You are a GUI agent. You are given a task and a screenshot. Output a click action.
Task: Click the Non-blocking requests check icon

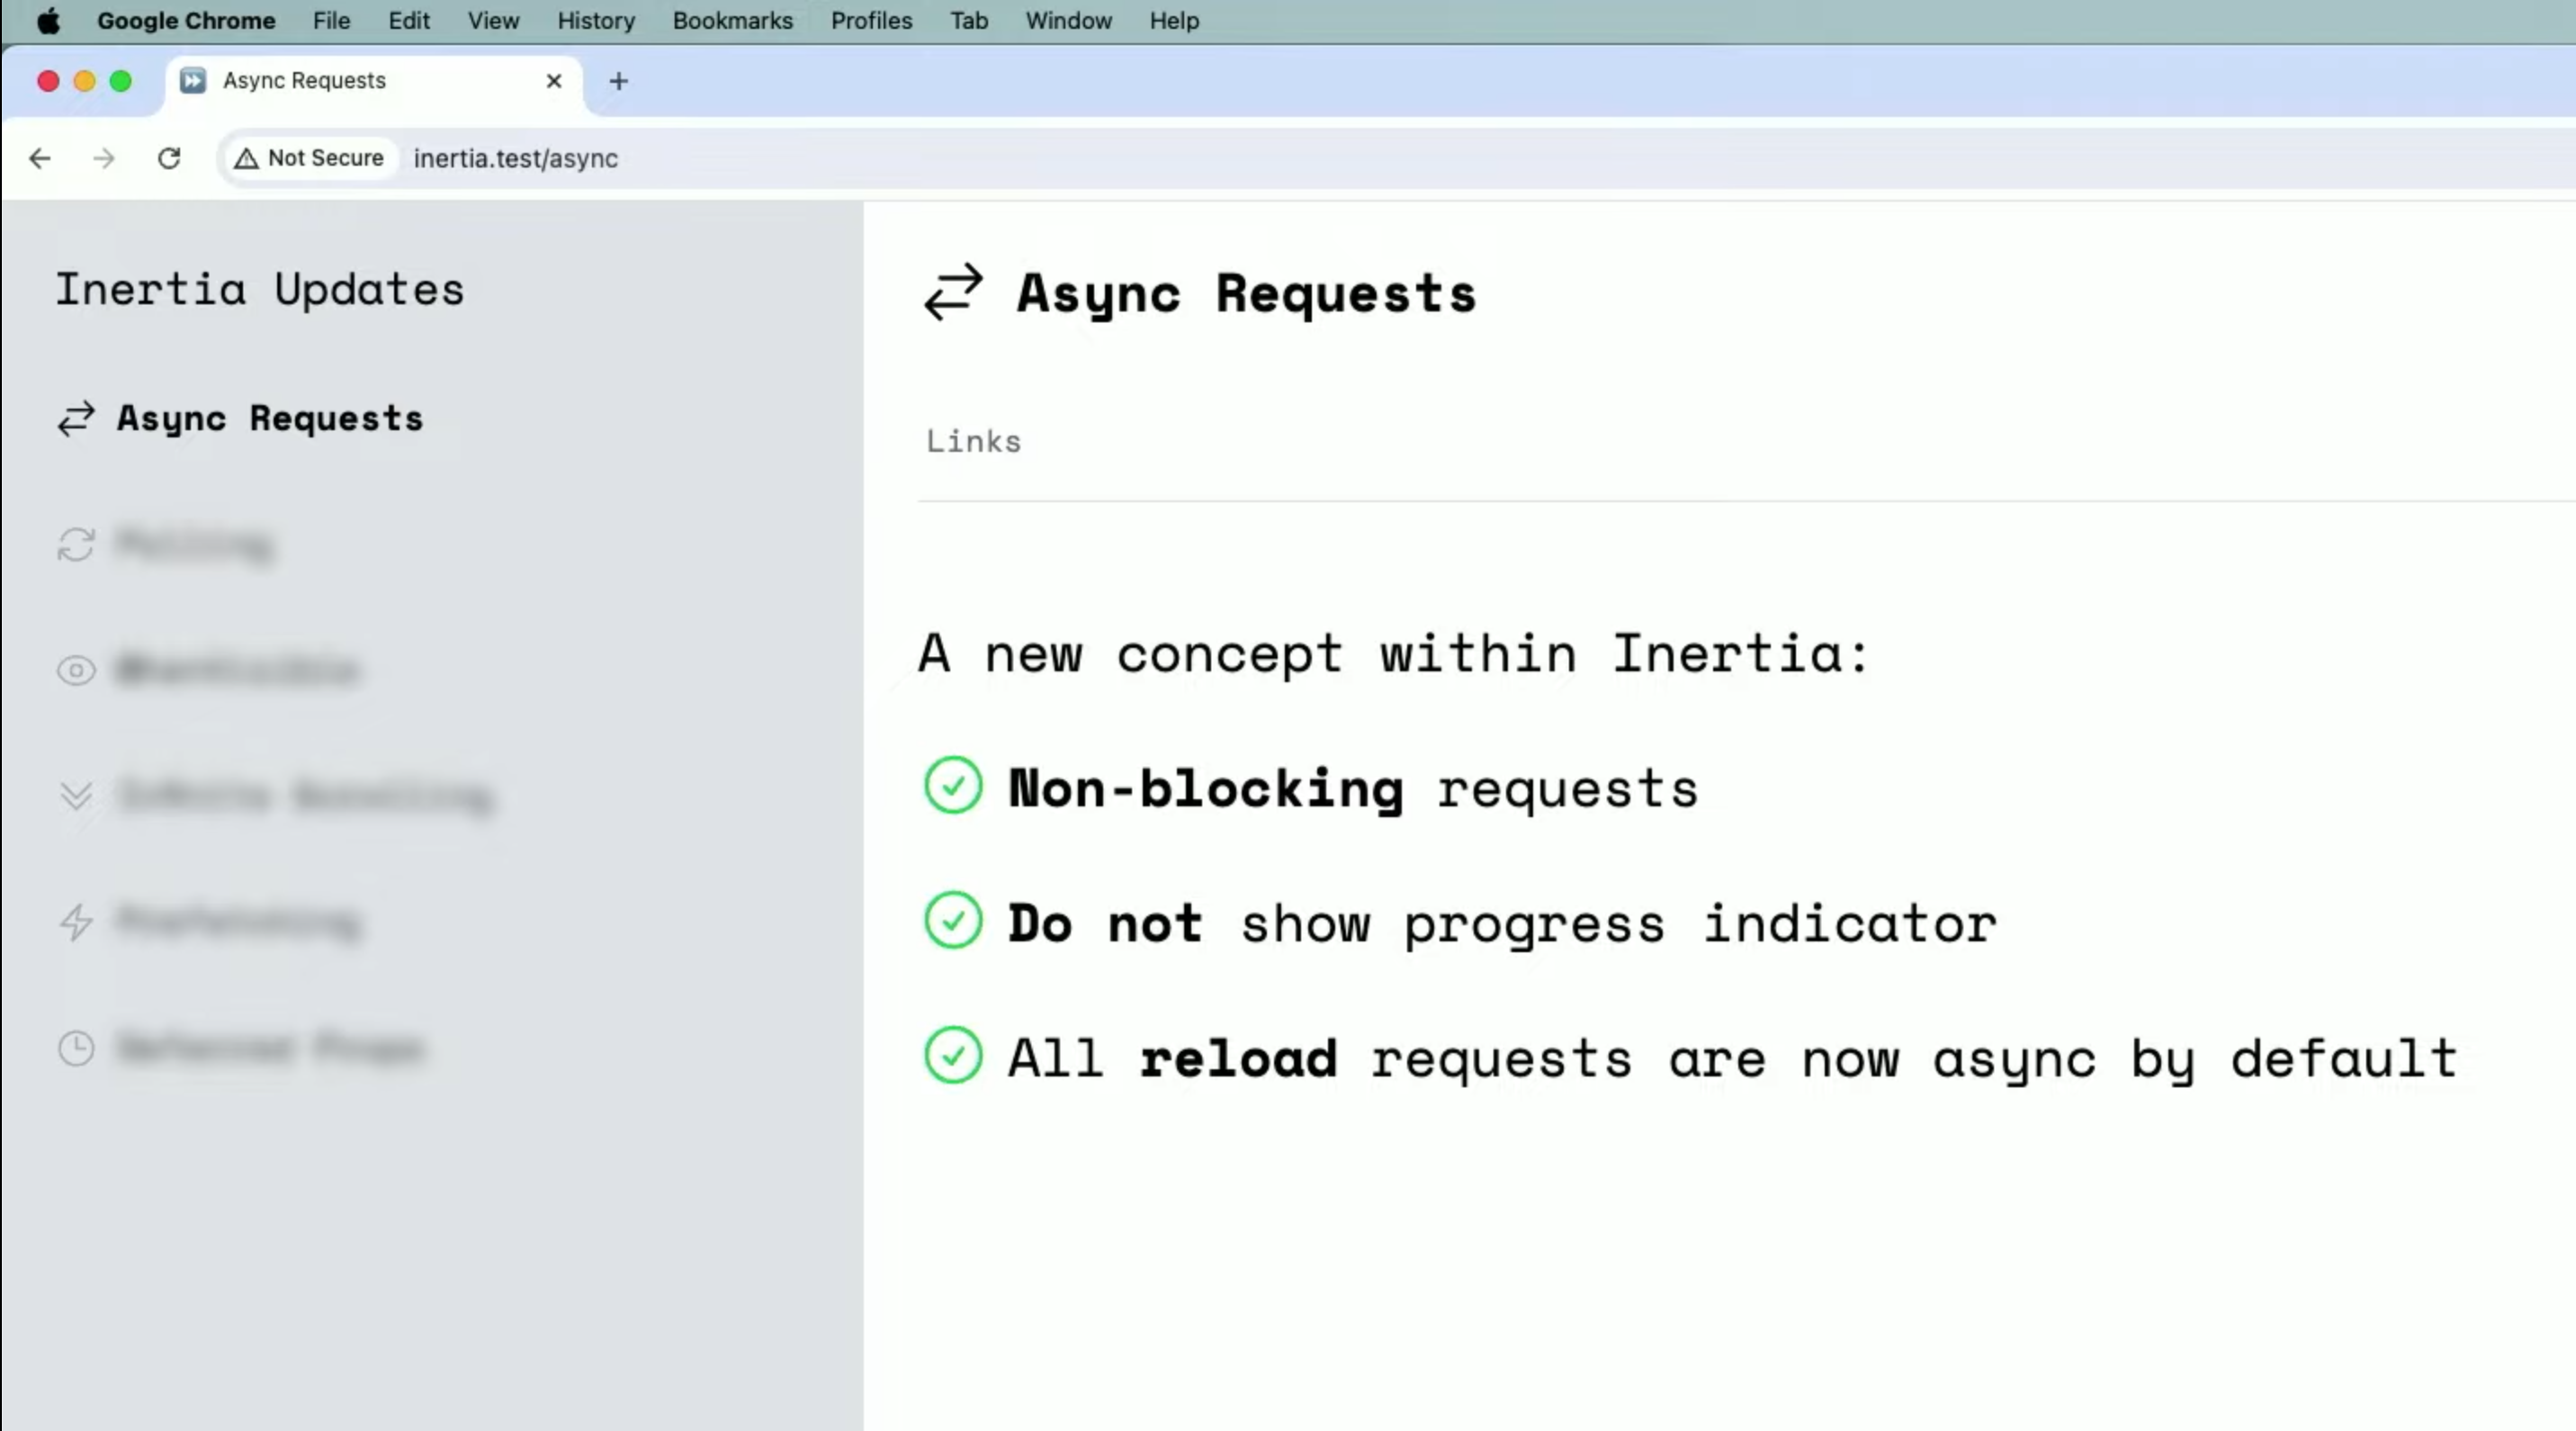coord(953,786)
